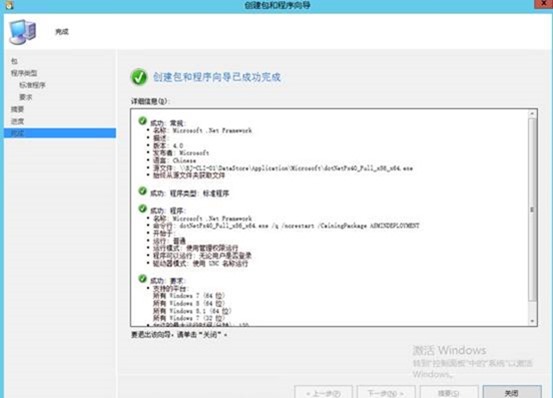Select the 程序类型 step in sidebar
Viewport: 553px width, 398px height.
[x=24, y=73]
